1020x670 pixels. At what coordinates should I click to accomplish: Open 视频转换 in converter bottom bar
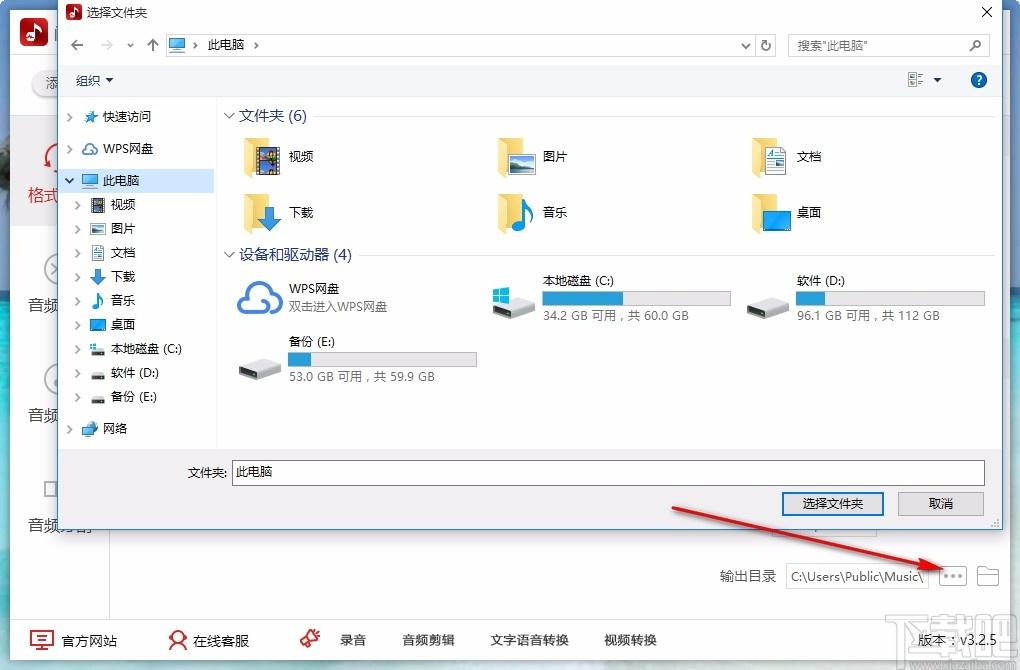[x=630, y=639]
